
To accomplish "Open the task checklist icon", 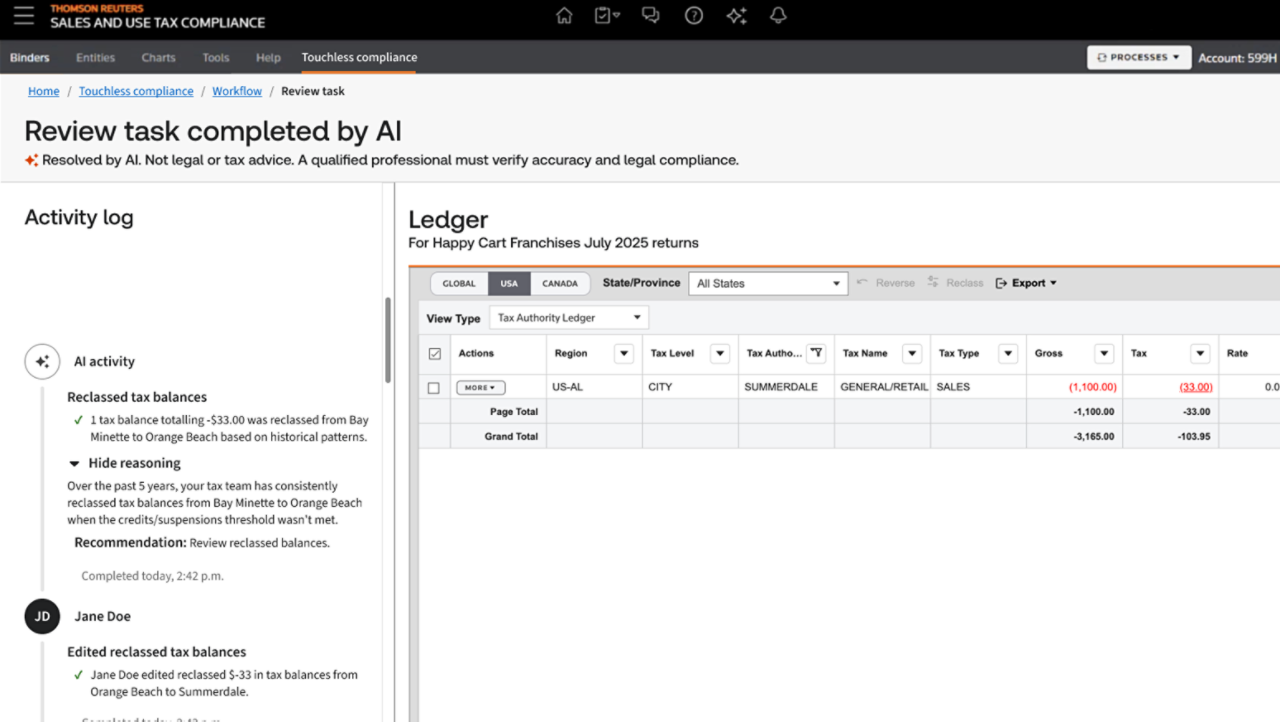I will (x=606, y=16).
